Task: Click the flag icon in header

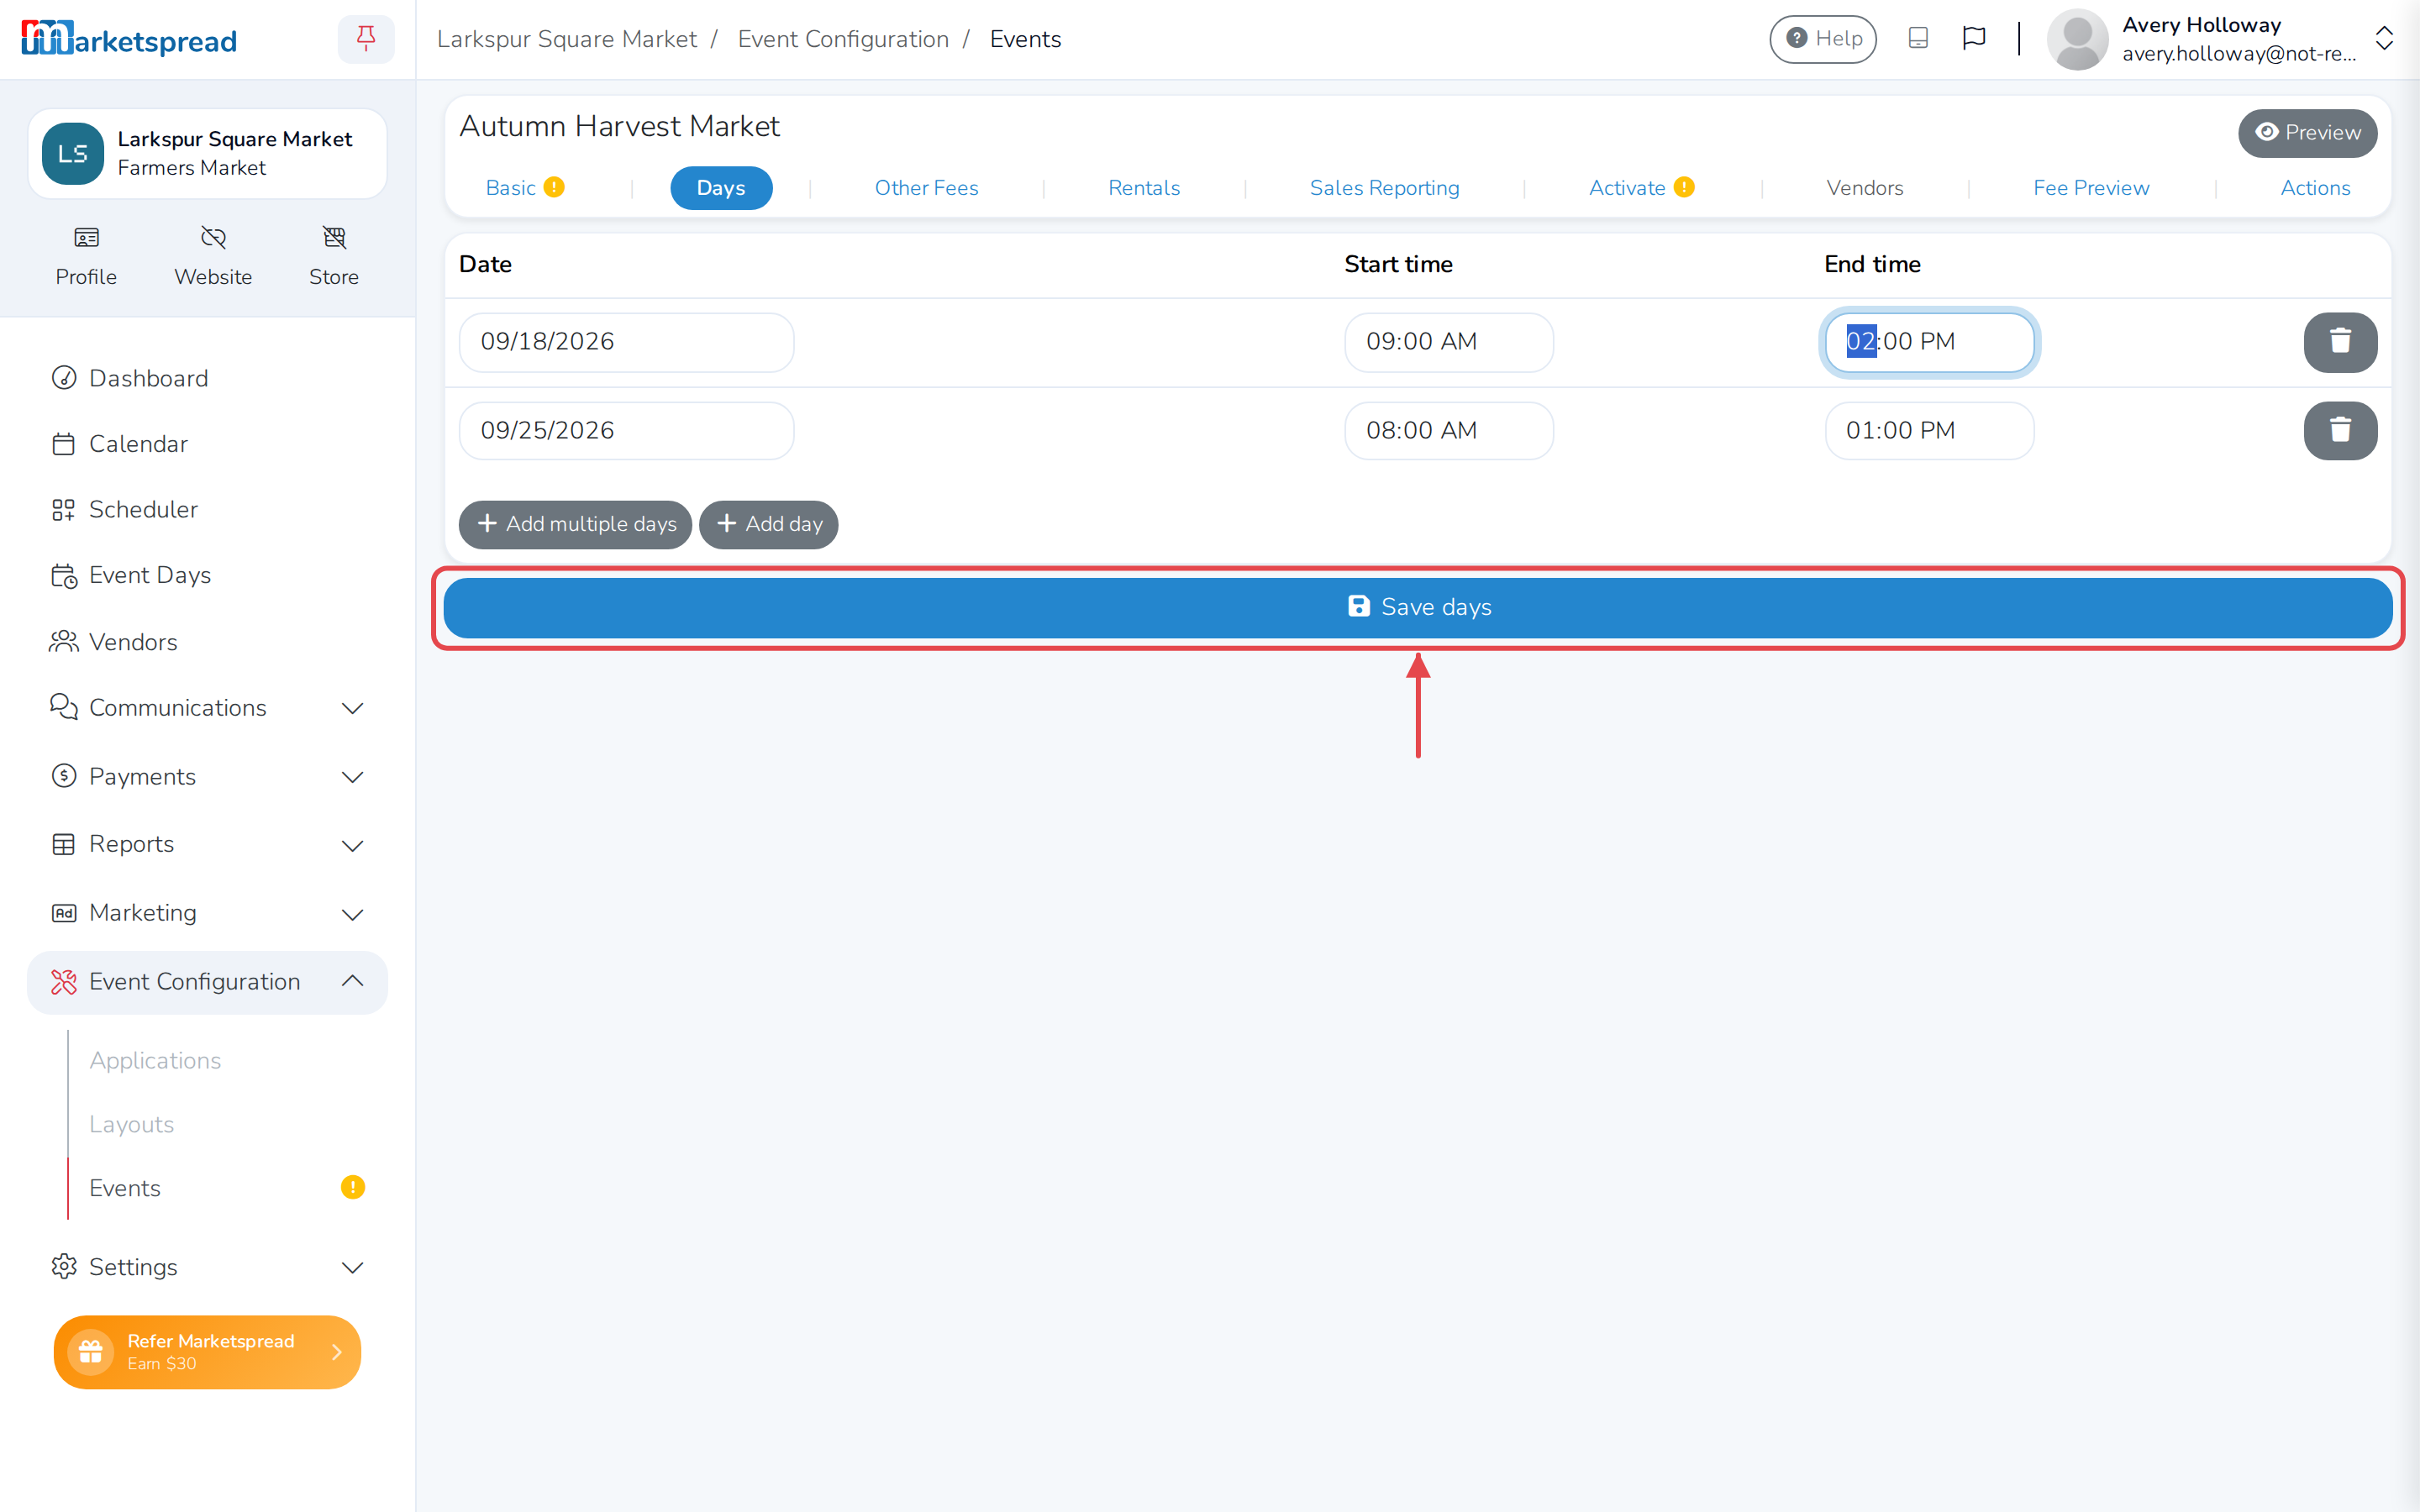Action: pos(1974,38)
